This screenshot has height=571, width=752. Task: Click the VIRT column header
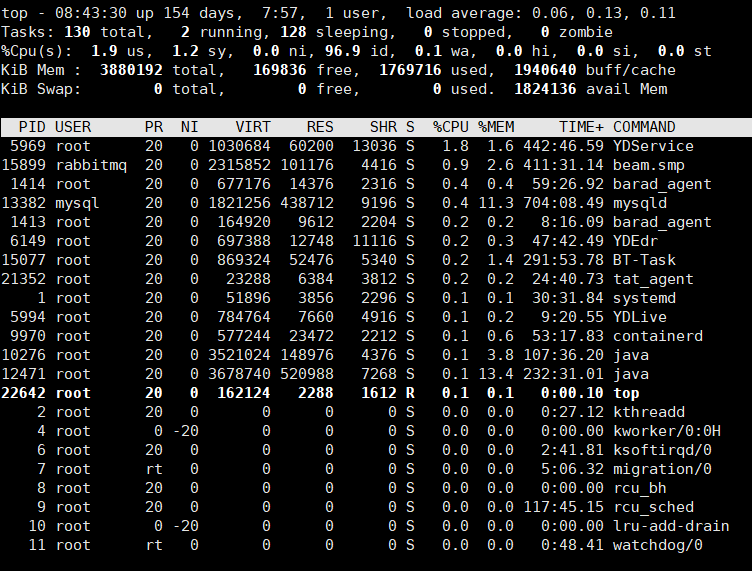coord(253,127)
